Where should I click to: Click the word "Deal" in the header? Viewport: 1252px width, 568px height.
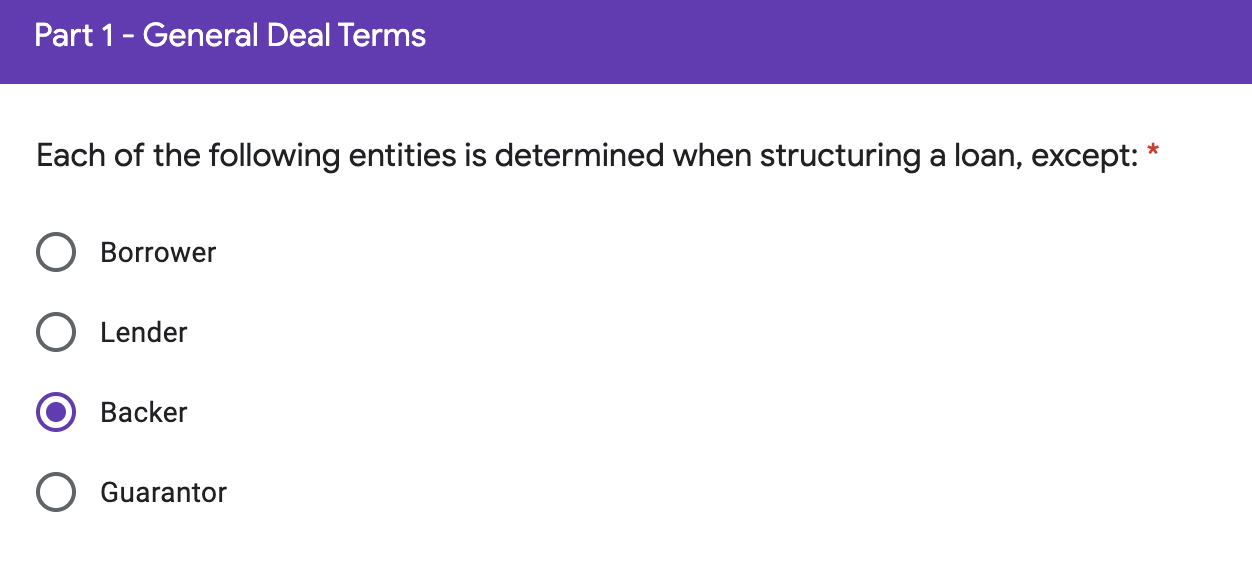(x=298, y=36)
